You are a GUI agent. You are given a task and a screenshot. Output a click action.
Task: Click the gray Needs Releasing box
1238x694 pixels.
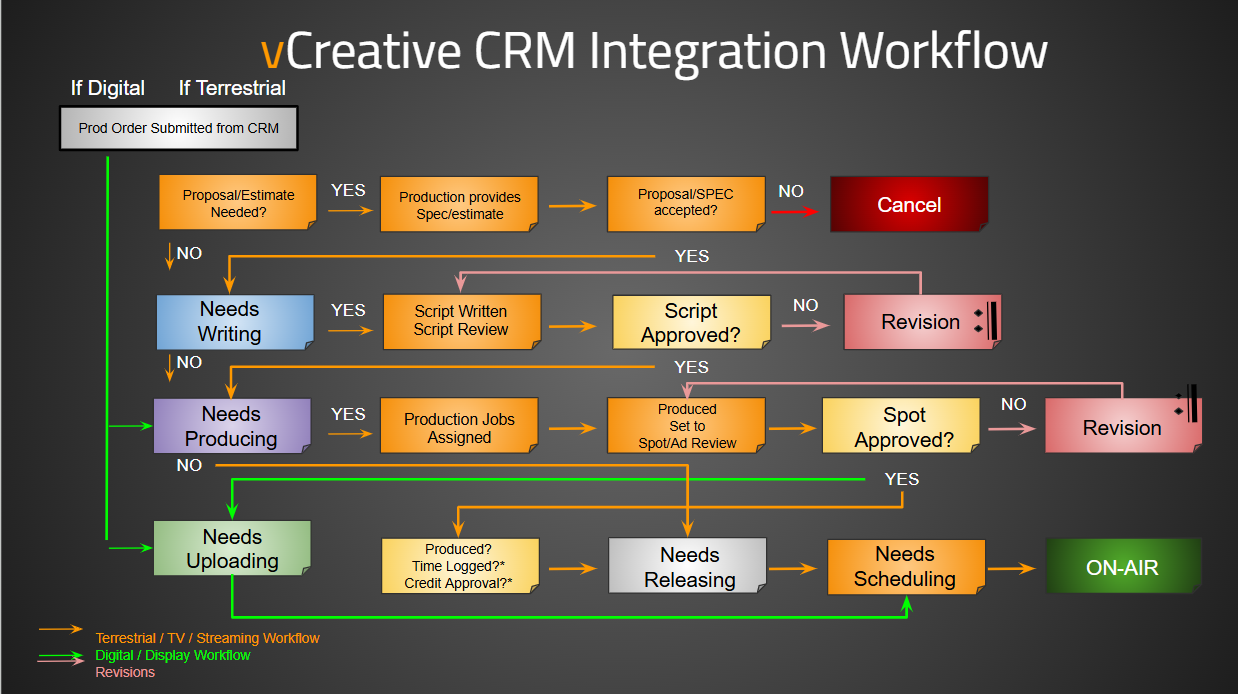click(687, 566)
